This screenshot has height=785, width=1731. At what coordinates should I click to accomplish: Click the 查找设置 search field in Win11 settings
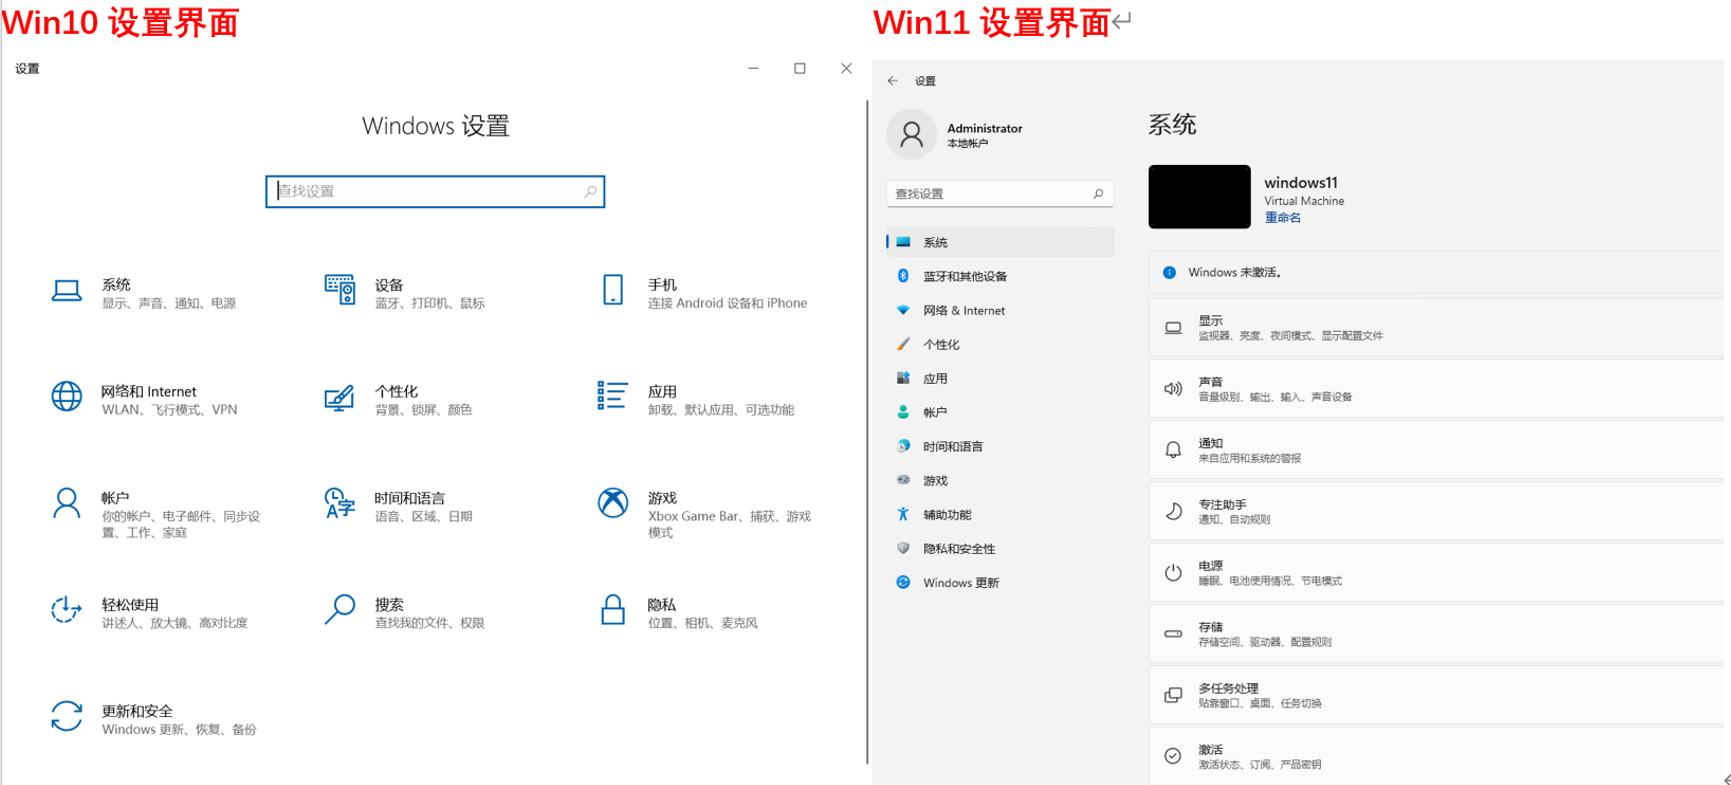coord(1000,194)
